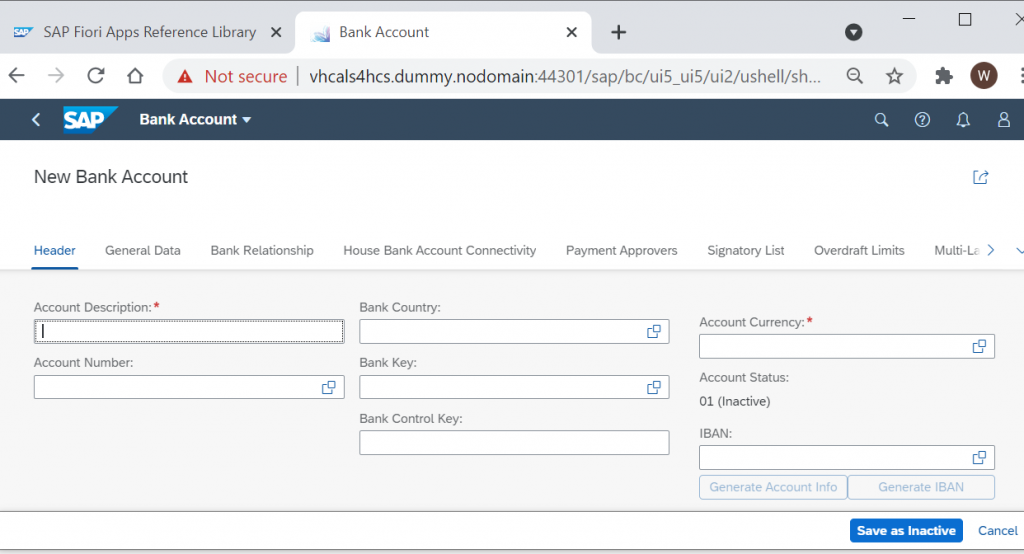Open the user profile icon

tap(1004, 120)
